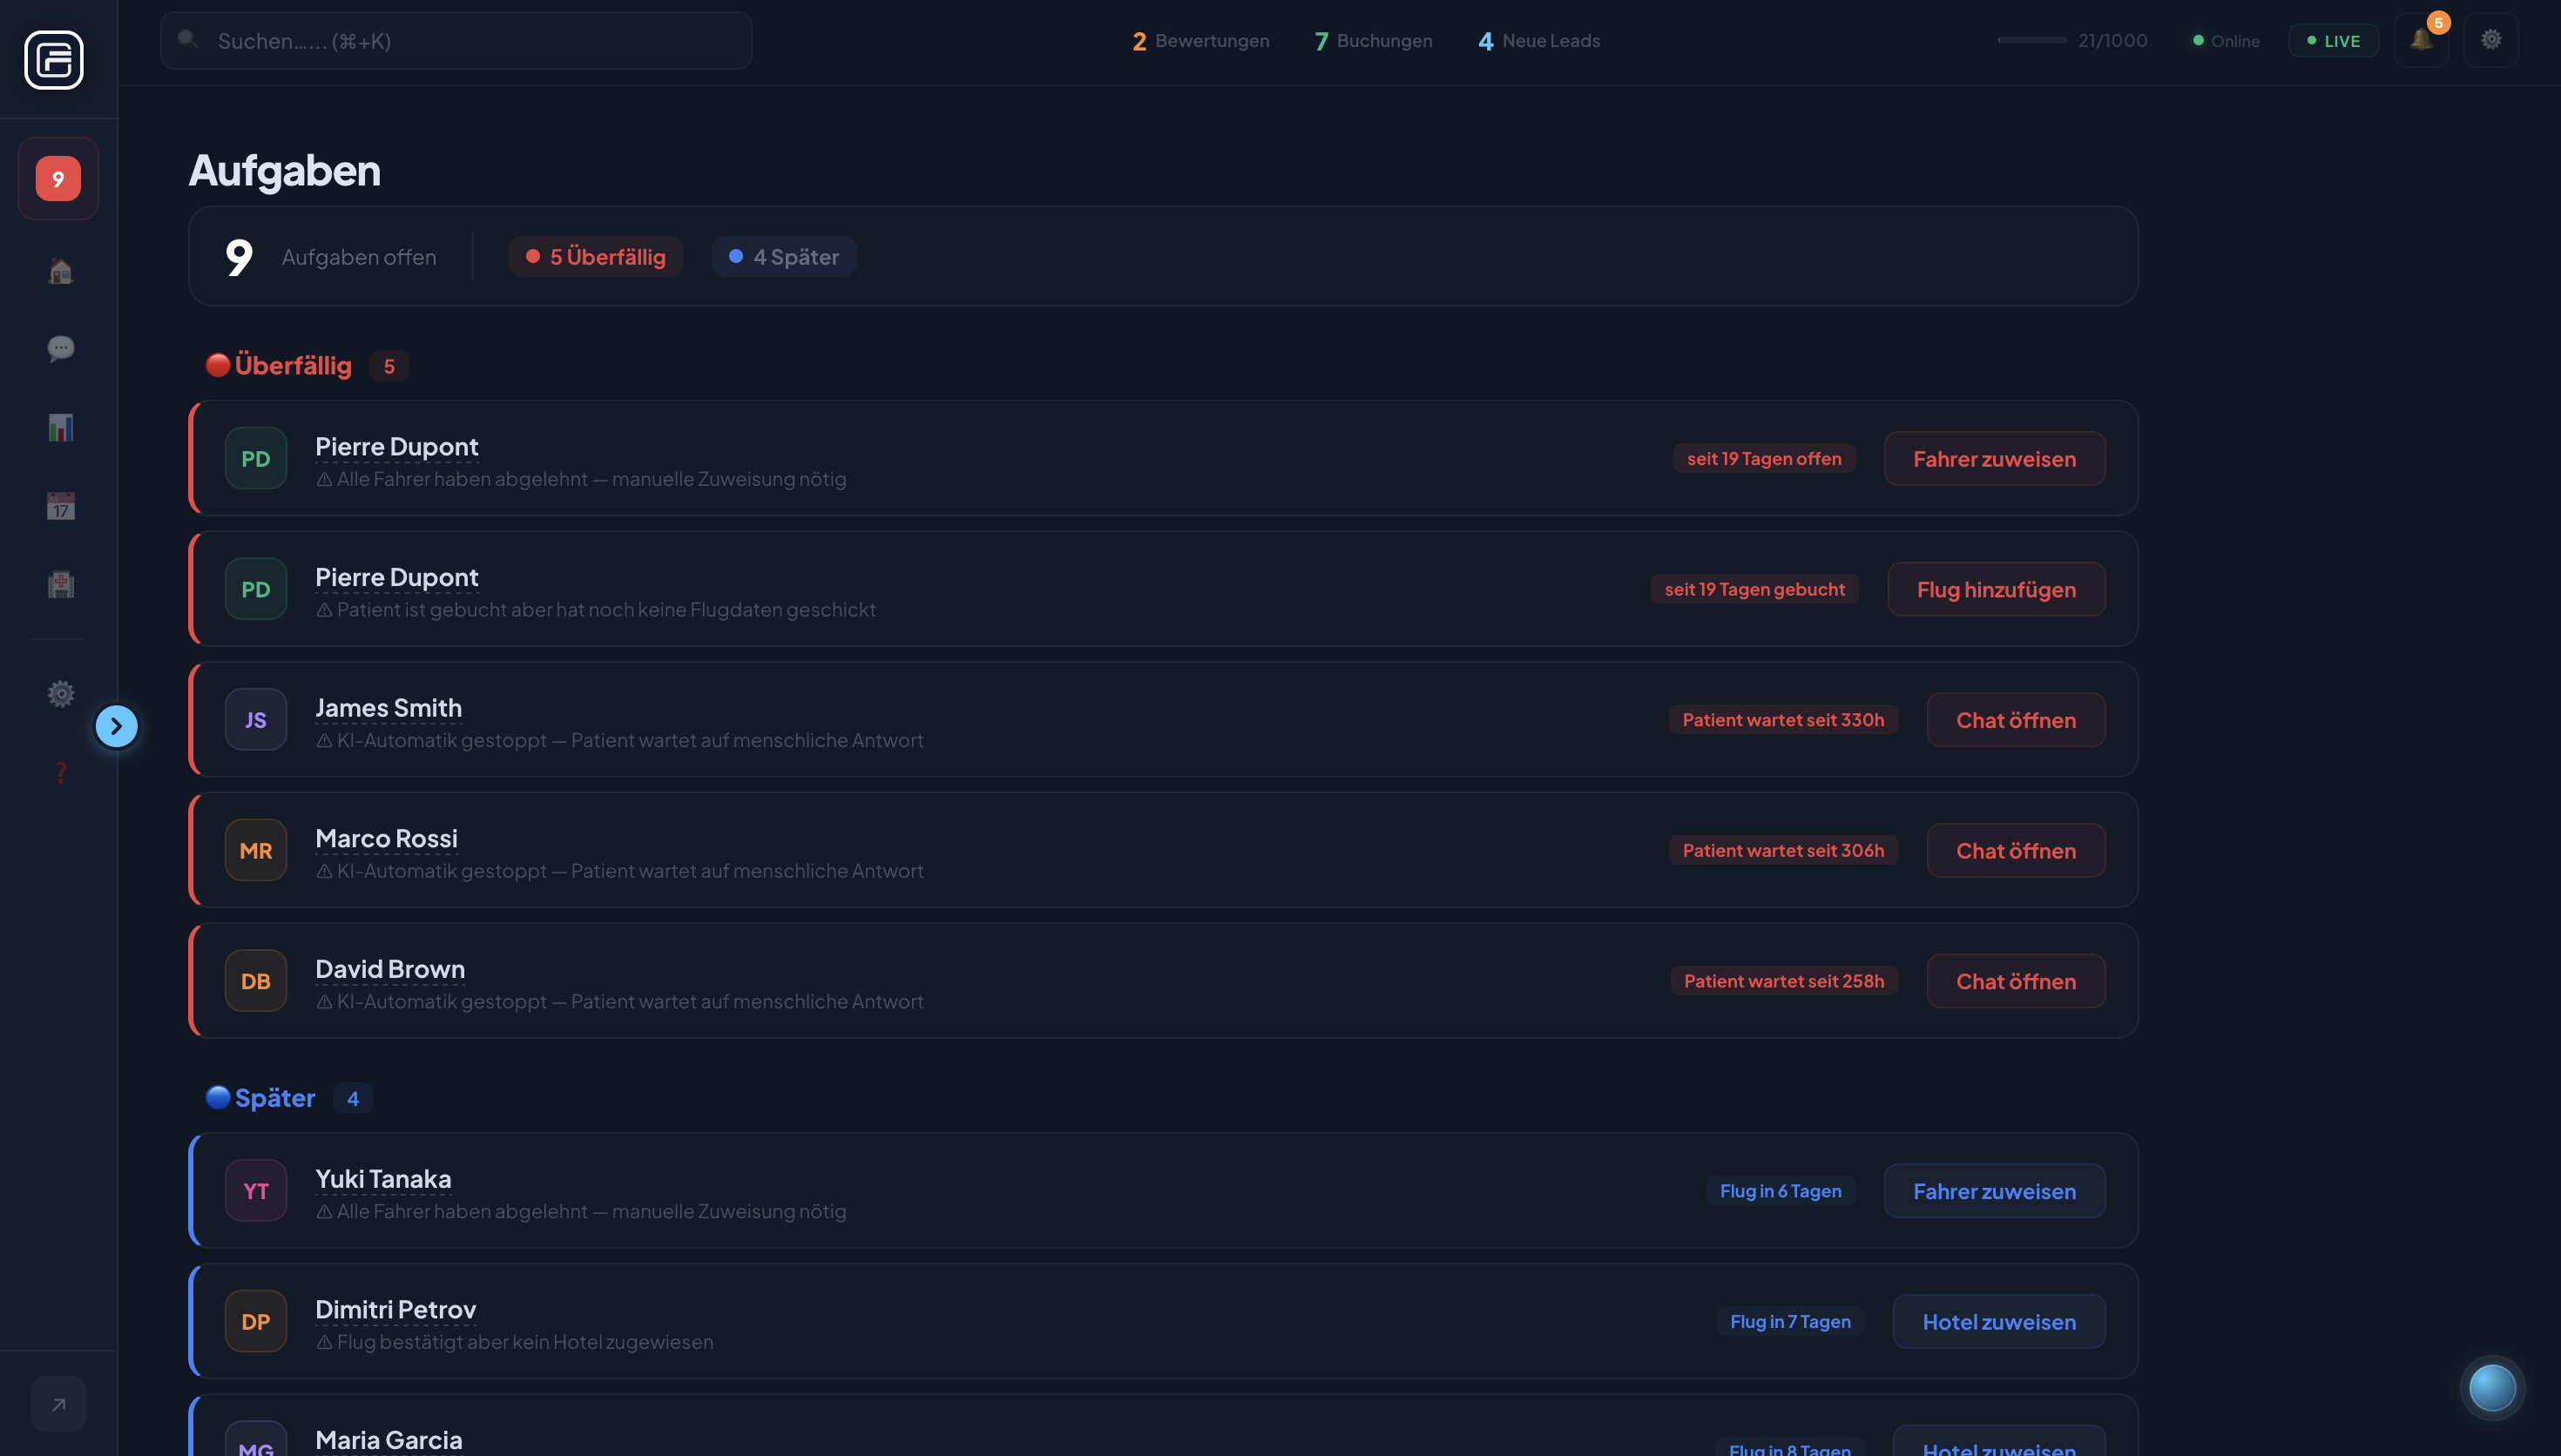The image size is (2561, 1456).
Task: Open the statistics bar chart icon
Action: point(59,427)
